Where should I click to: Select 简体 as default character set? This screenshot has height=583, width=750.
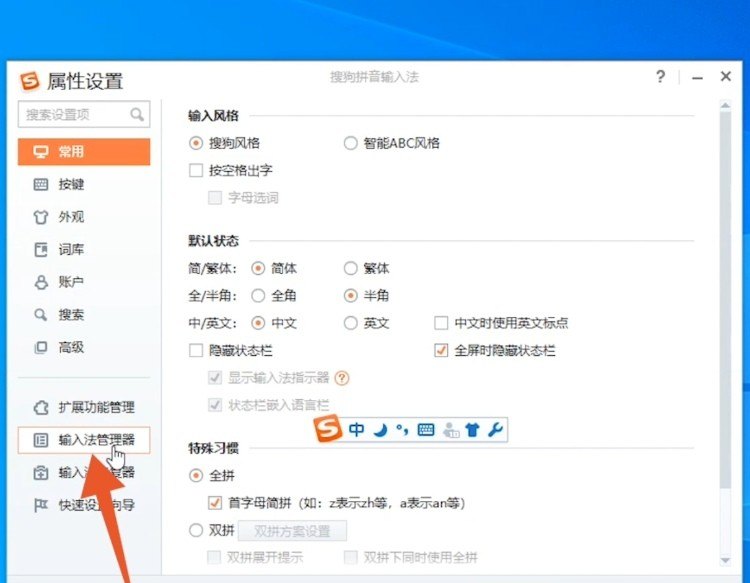coord(258,268)
